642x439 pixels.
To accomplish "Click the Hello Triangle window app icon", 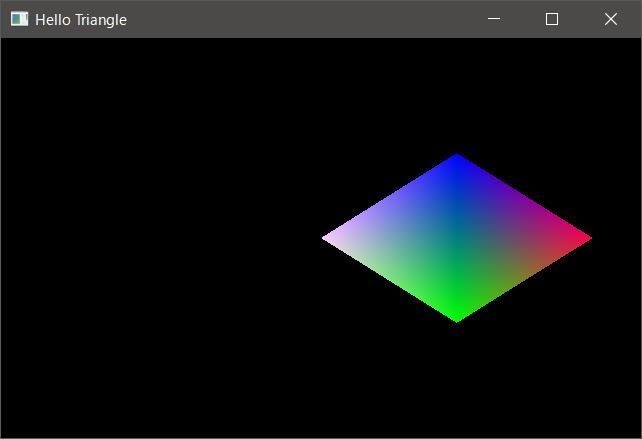I will pos(19,19).
